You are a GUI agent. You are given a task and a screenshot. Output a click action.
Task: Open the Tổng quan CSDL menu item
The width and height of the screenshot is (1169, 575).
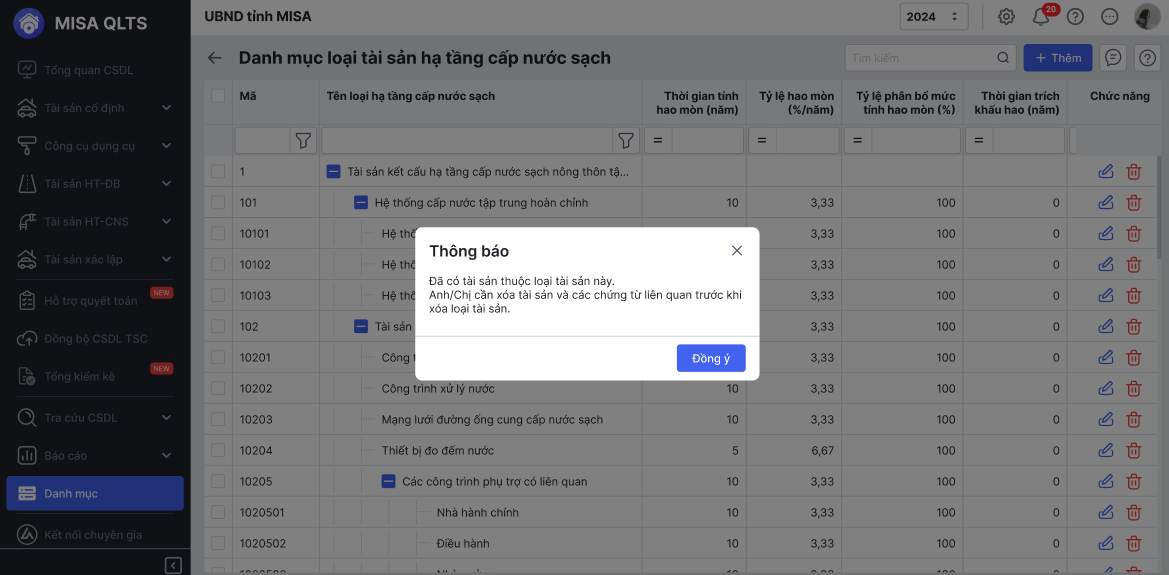click(88, 70)
